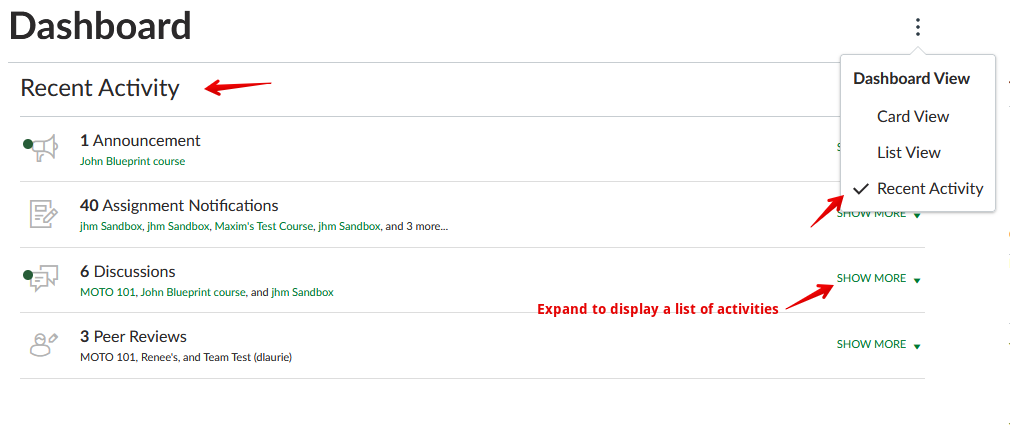Switch dashboard to List View
Image resolution: width=1010 pixels, height=435 pixels.
pyautogui.click(x=908, y=152)
